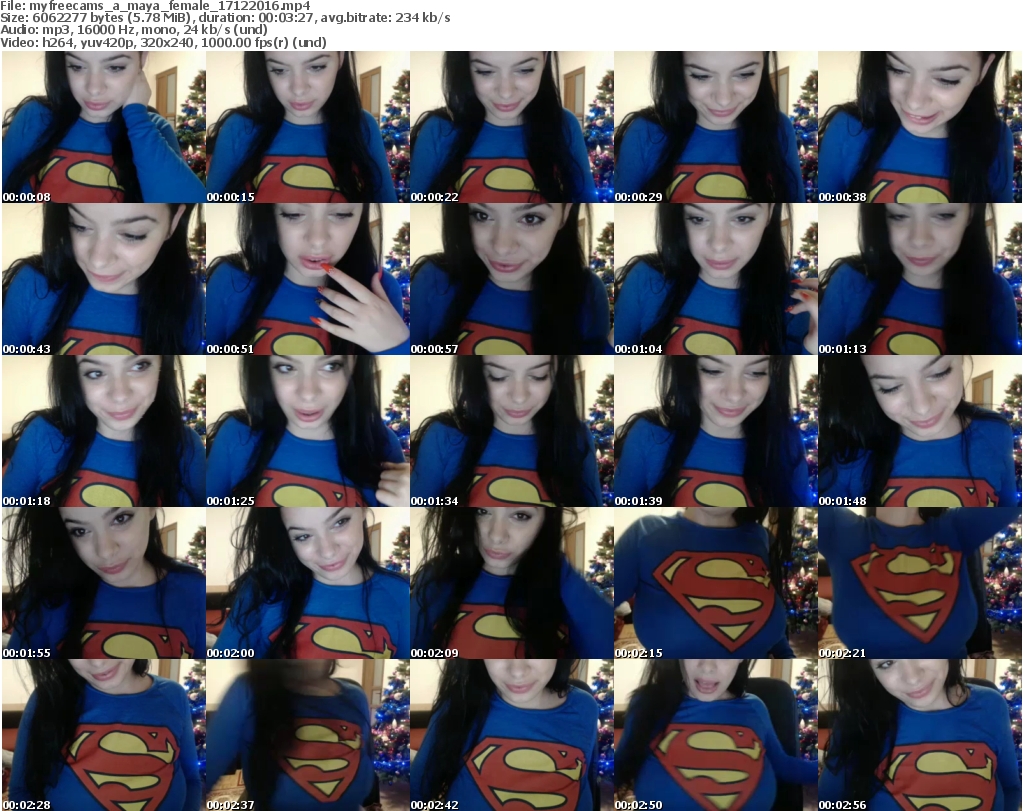Click the 'Size: 6062277 bytes' info line
Viewport: 1024px width, 811px height.
(225, 18)
